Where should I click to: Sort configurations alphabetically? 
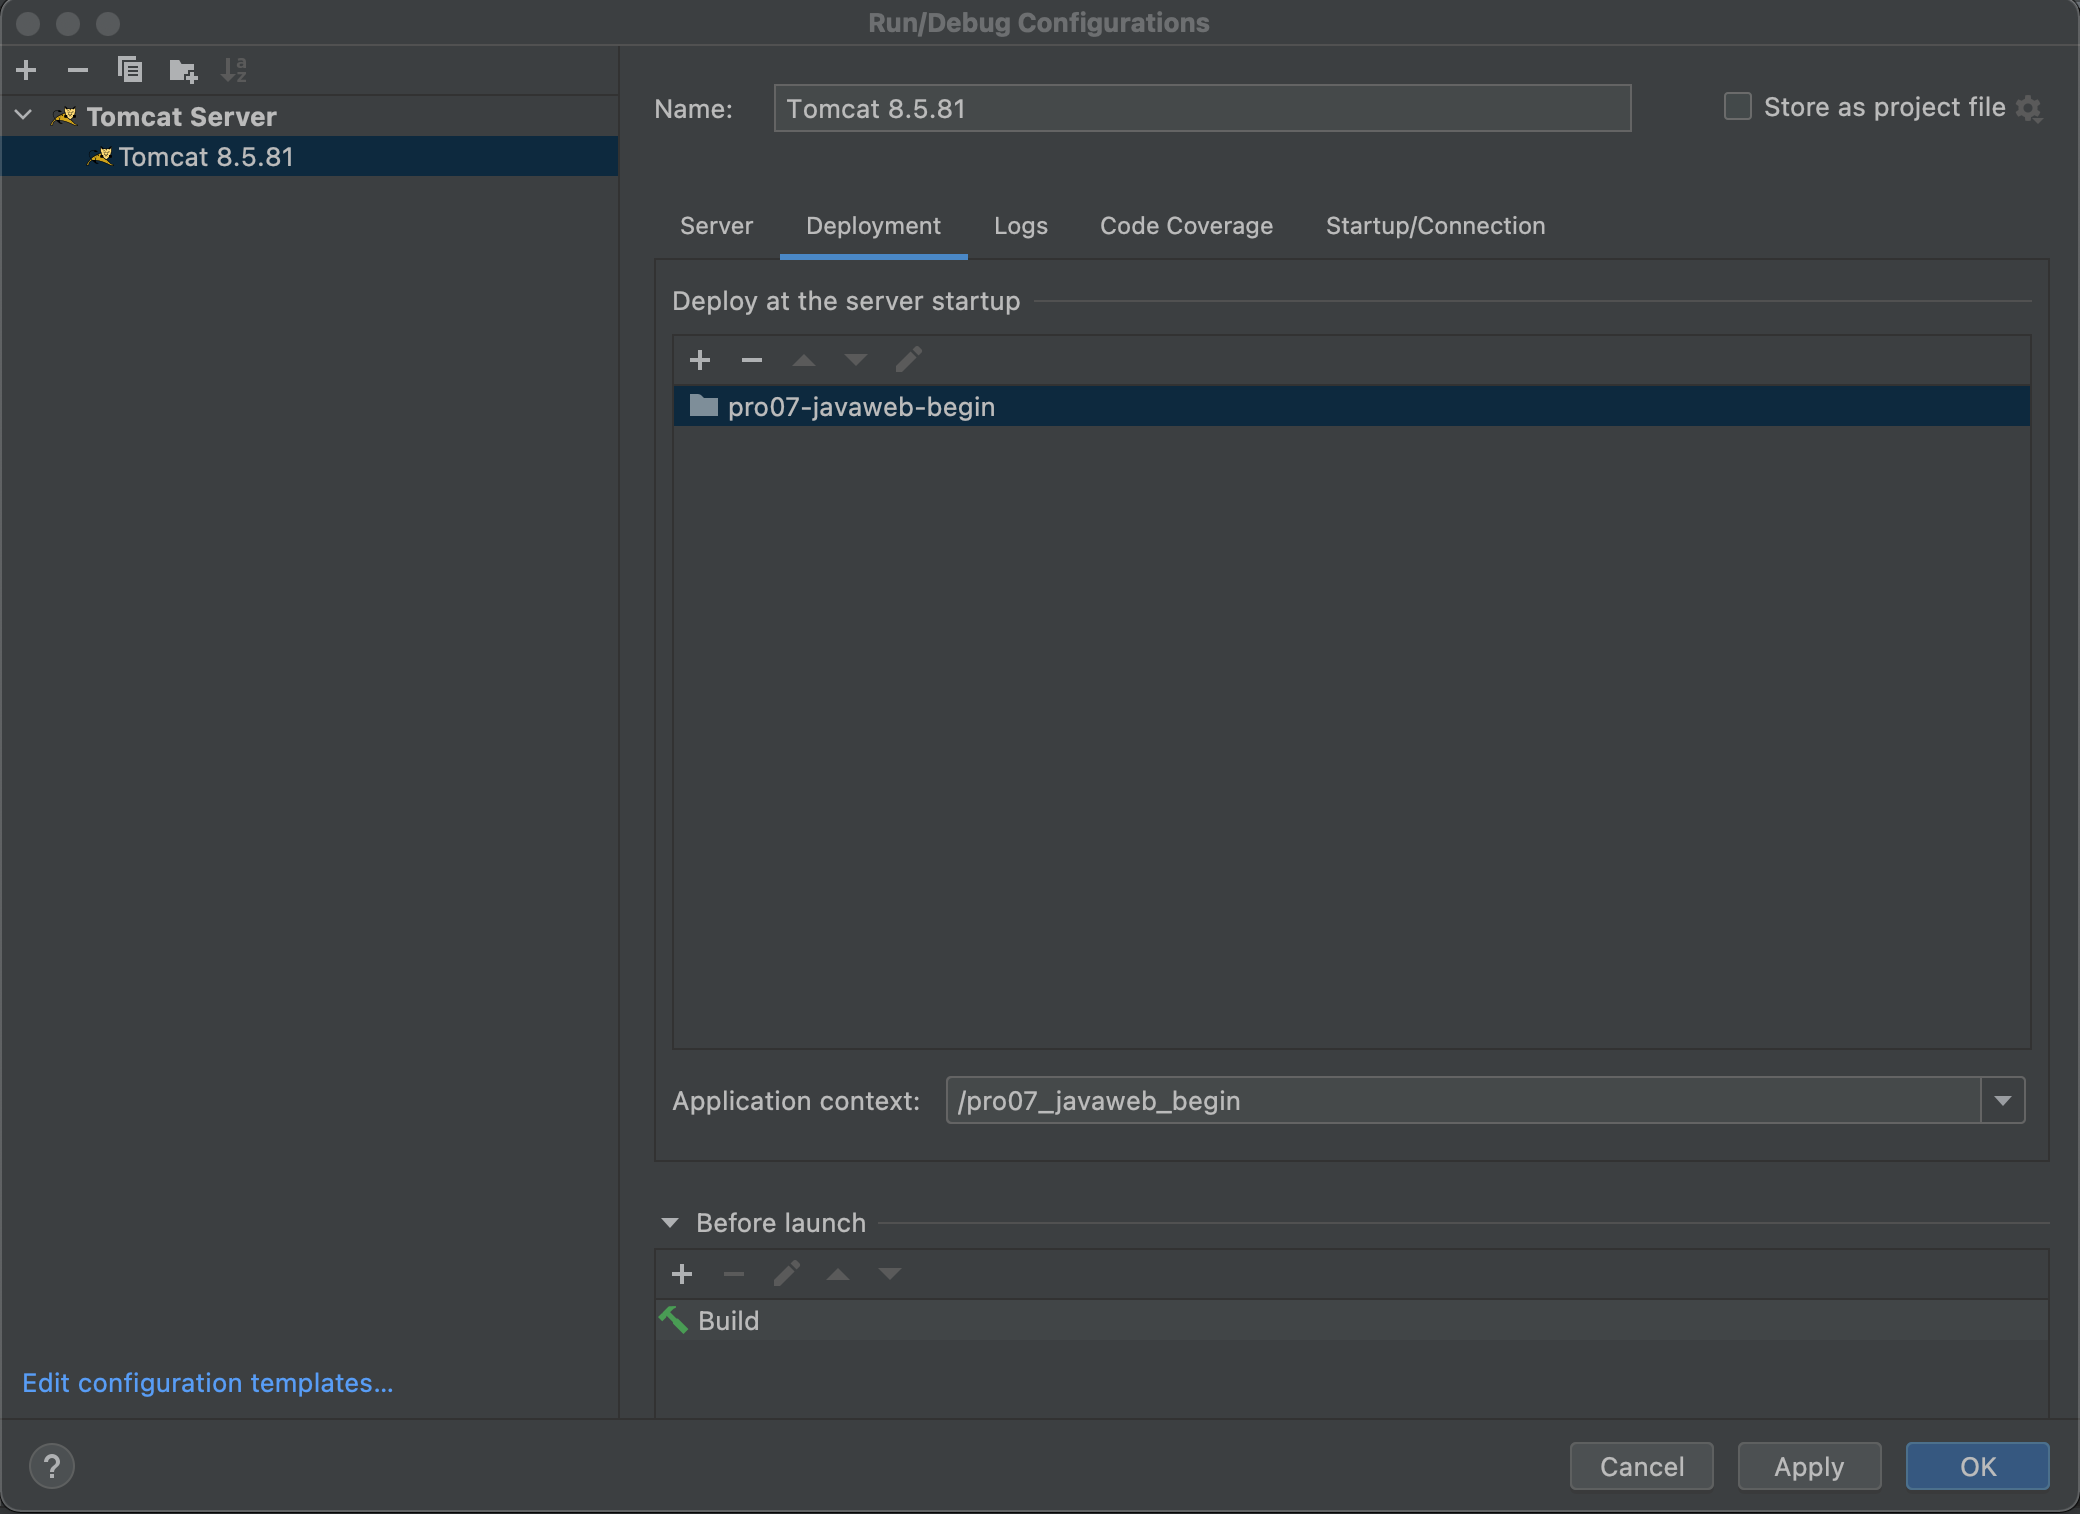234,70
